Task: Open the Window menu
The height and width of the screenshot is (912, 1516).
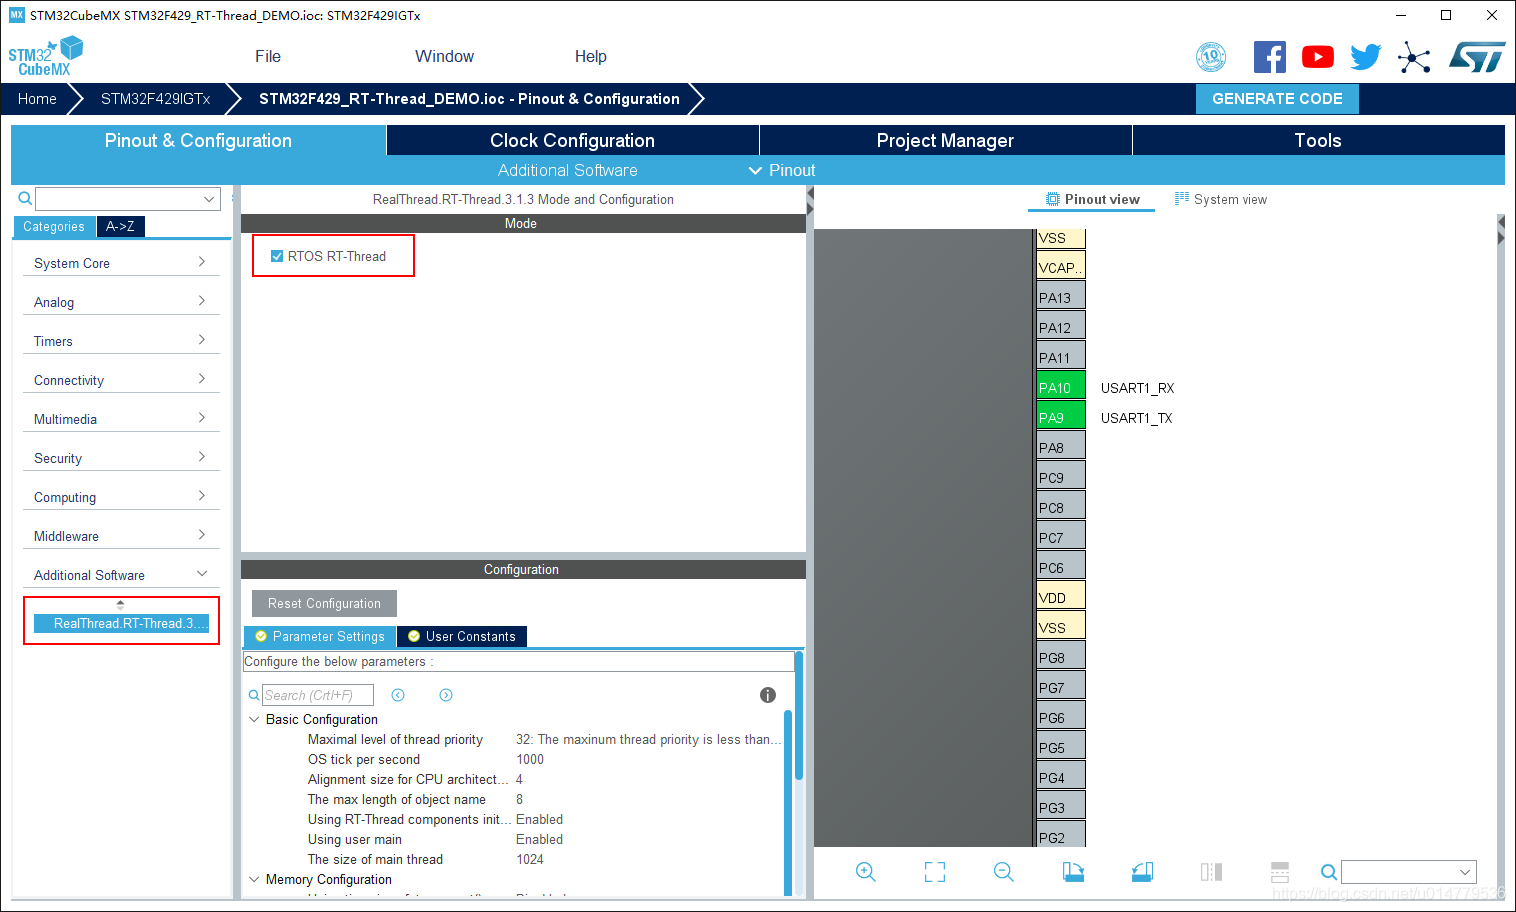Action: pyautogui.click(x=445, y=57)
